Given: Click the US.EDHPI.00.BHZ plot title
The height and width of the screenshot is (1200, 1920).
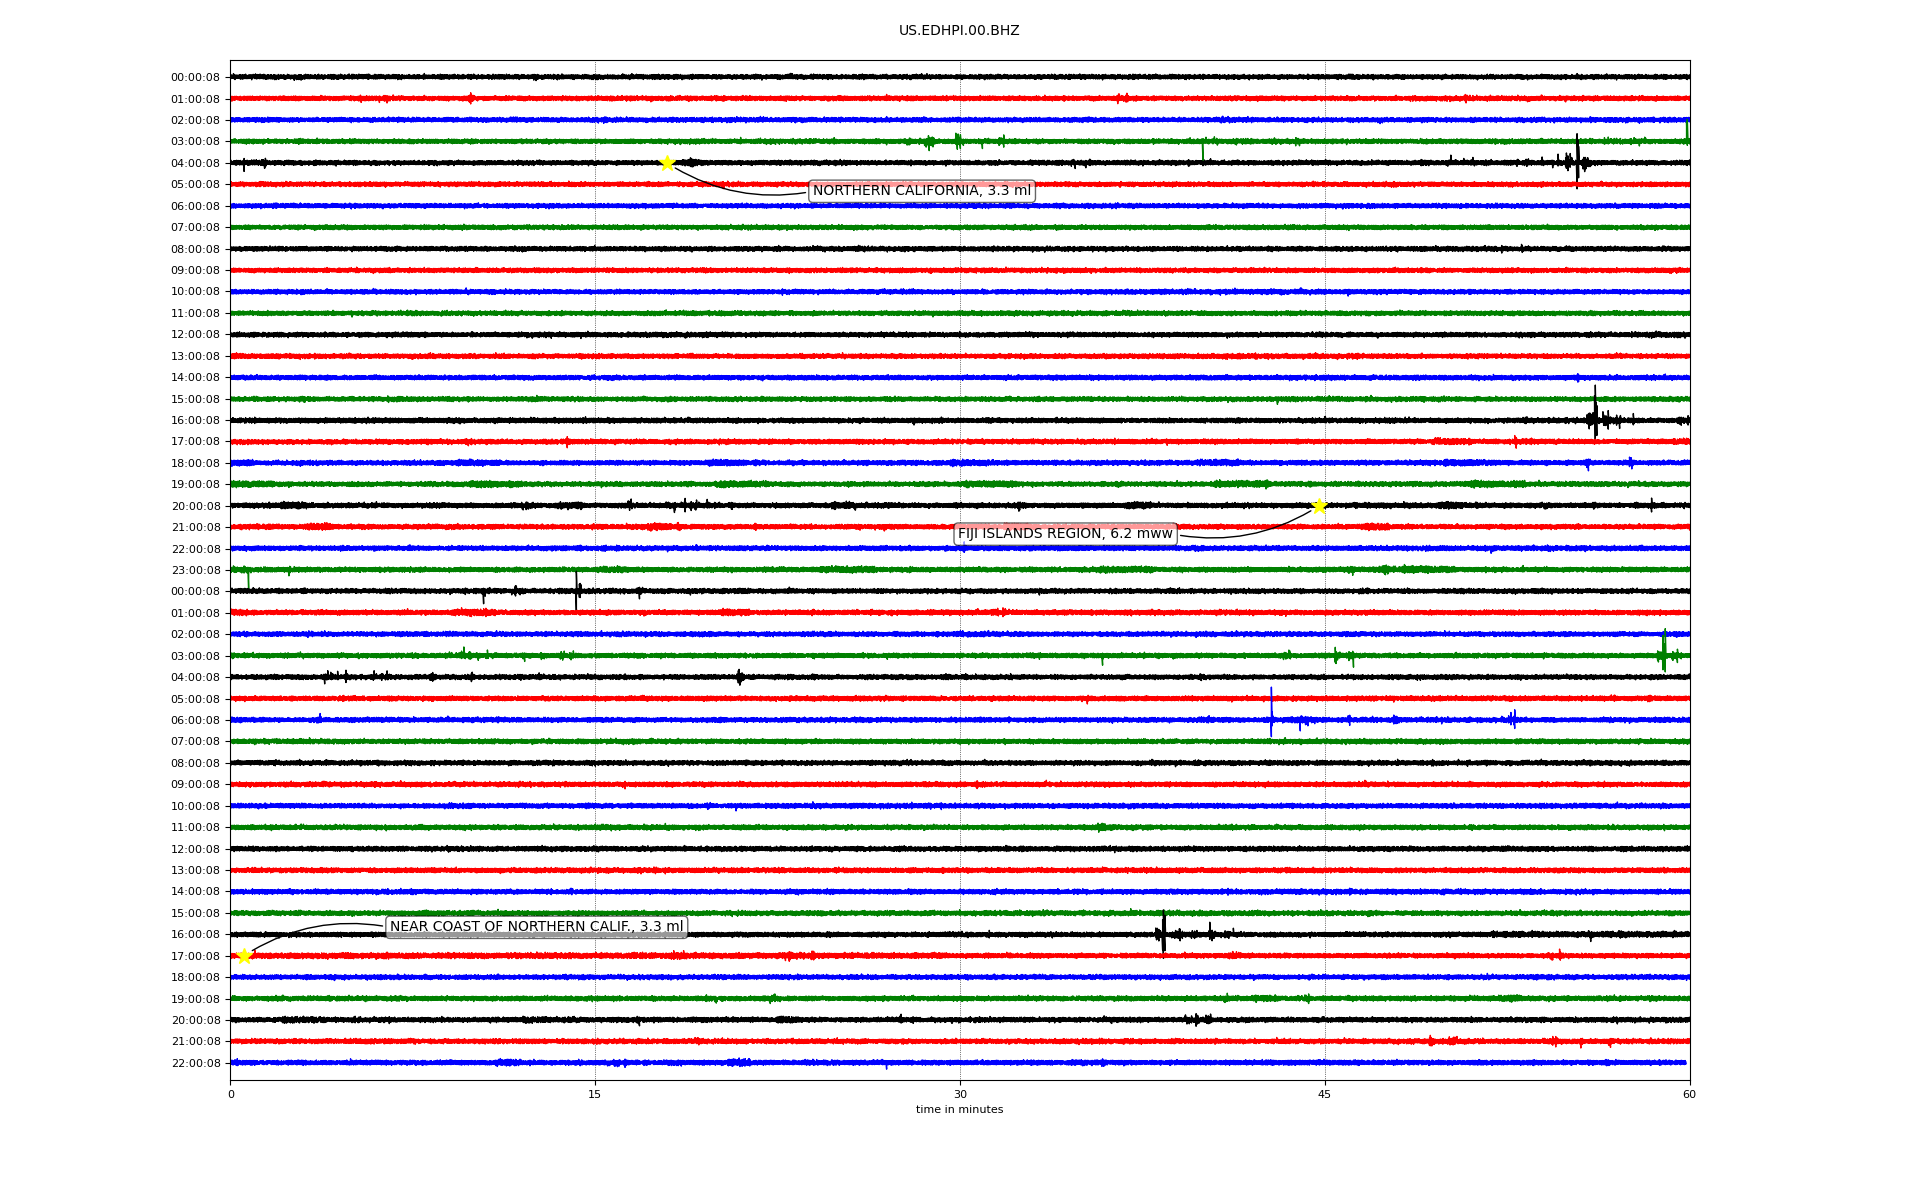Looking at the screenshot, I should pyautogui.click(x=958, y=31).
